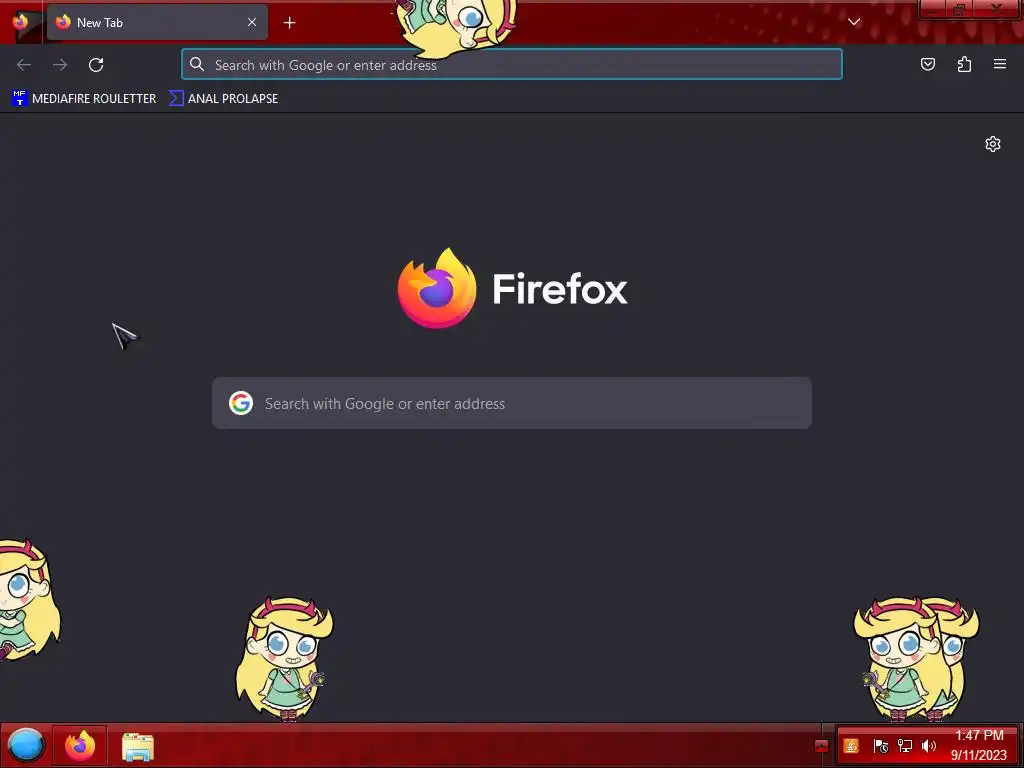Open network status tray icon
1024x768 pixels.
(904, 746)
